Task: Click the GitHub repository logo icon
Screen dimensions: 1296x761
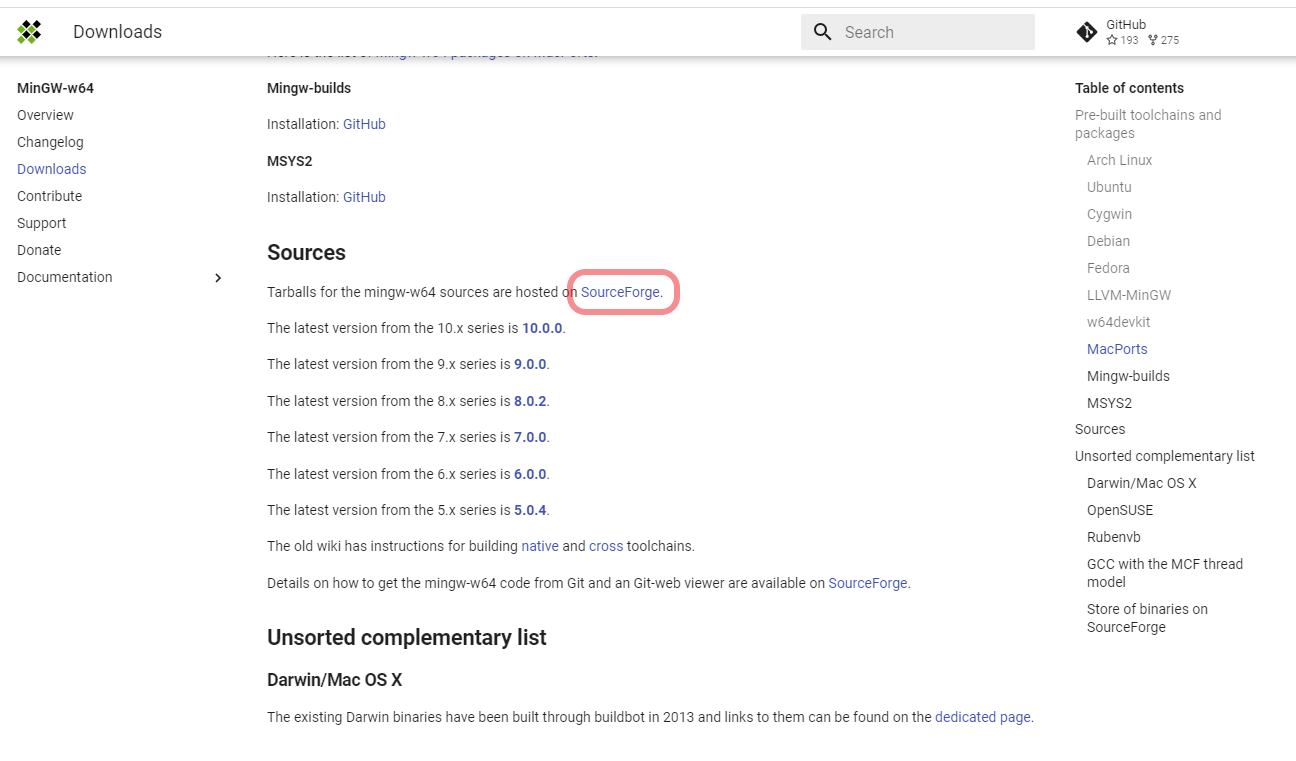Action: [x=1087, y=32]
